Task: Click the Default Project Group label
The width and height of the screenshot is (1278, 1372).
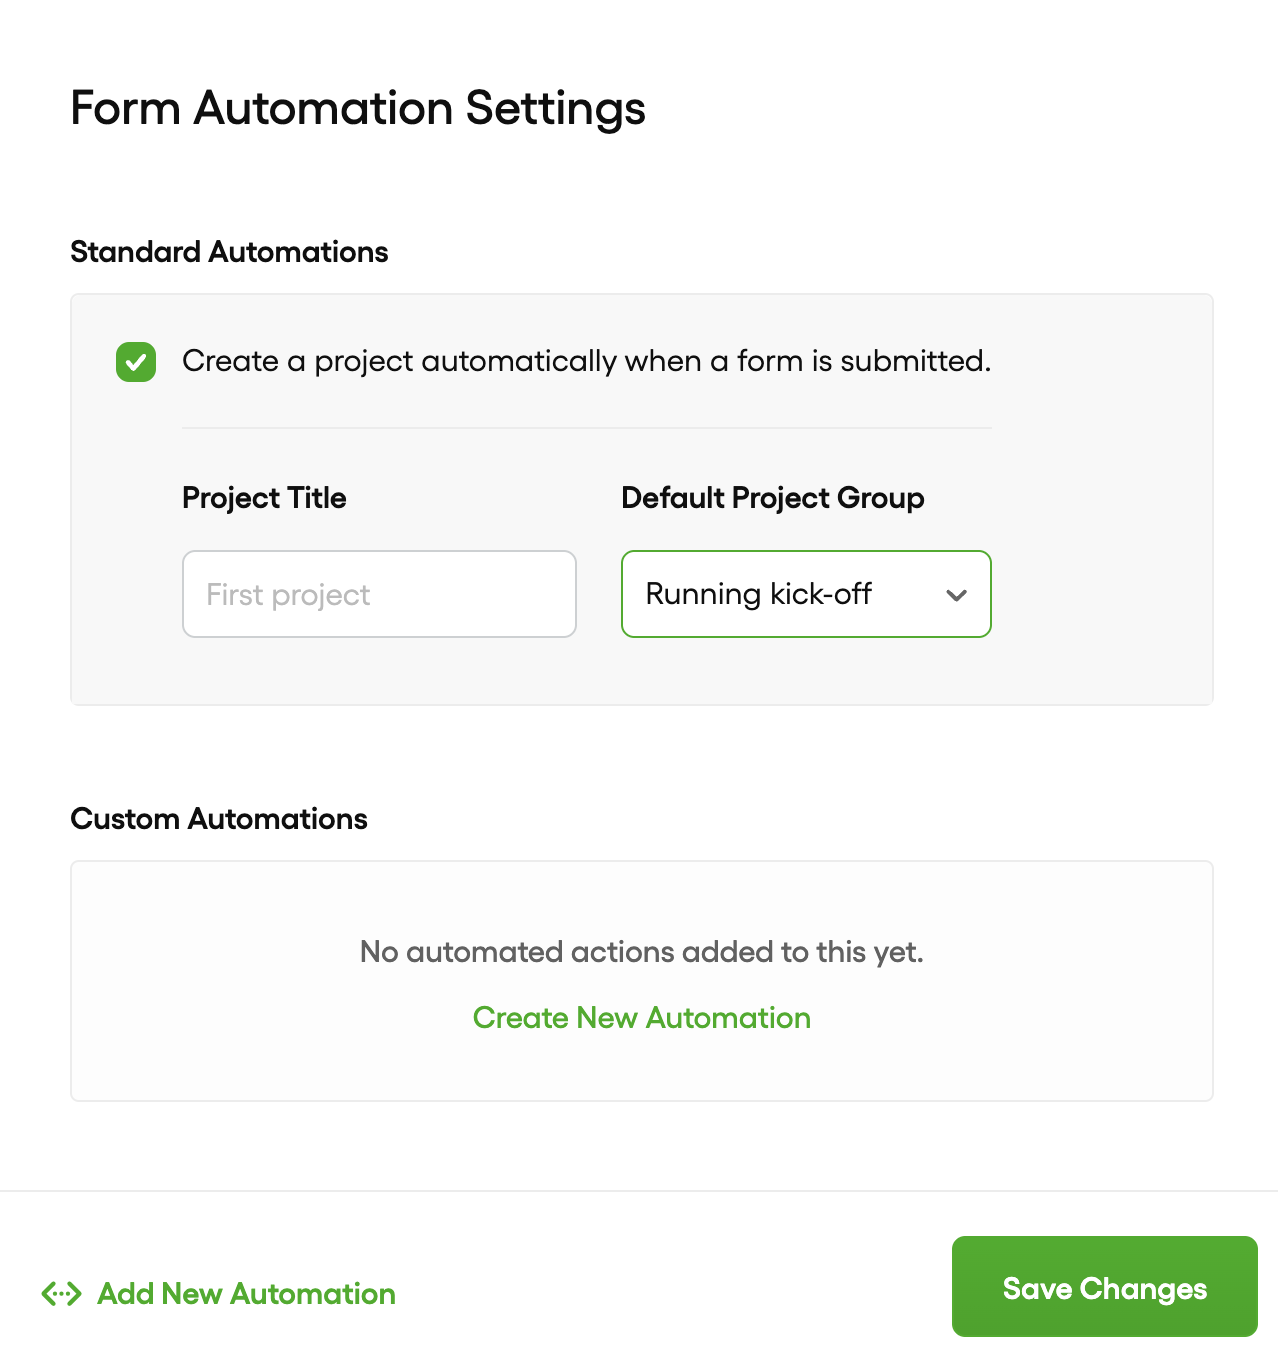Action: point(772,498)
